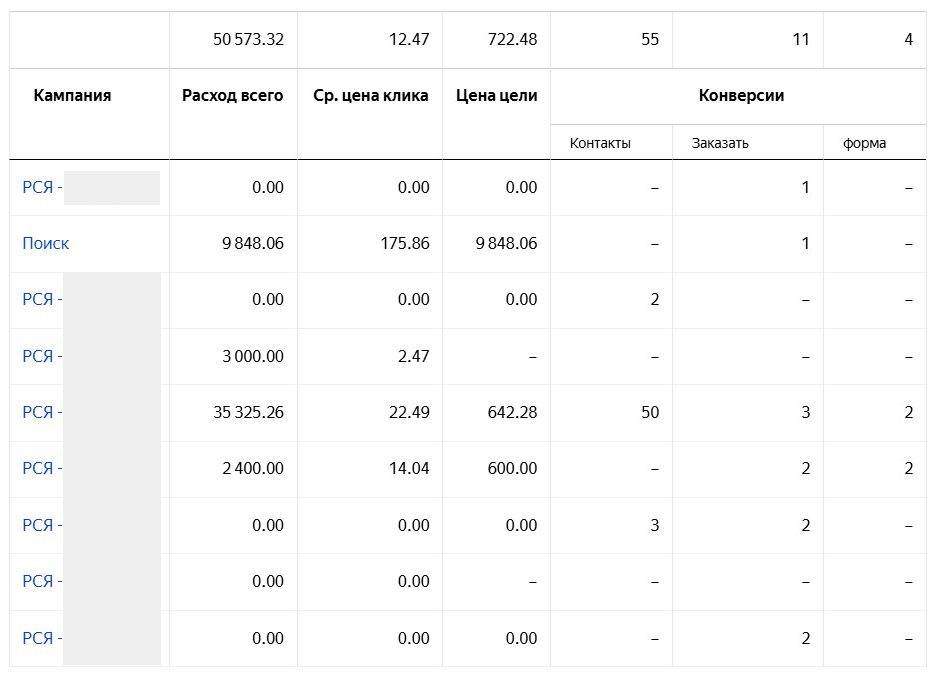This screenshot has width=938, height=674.
Task: Click the first РСЯ campaign link in the table
Action: pos(41,187)
